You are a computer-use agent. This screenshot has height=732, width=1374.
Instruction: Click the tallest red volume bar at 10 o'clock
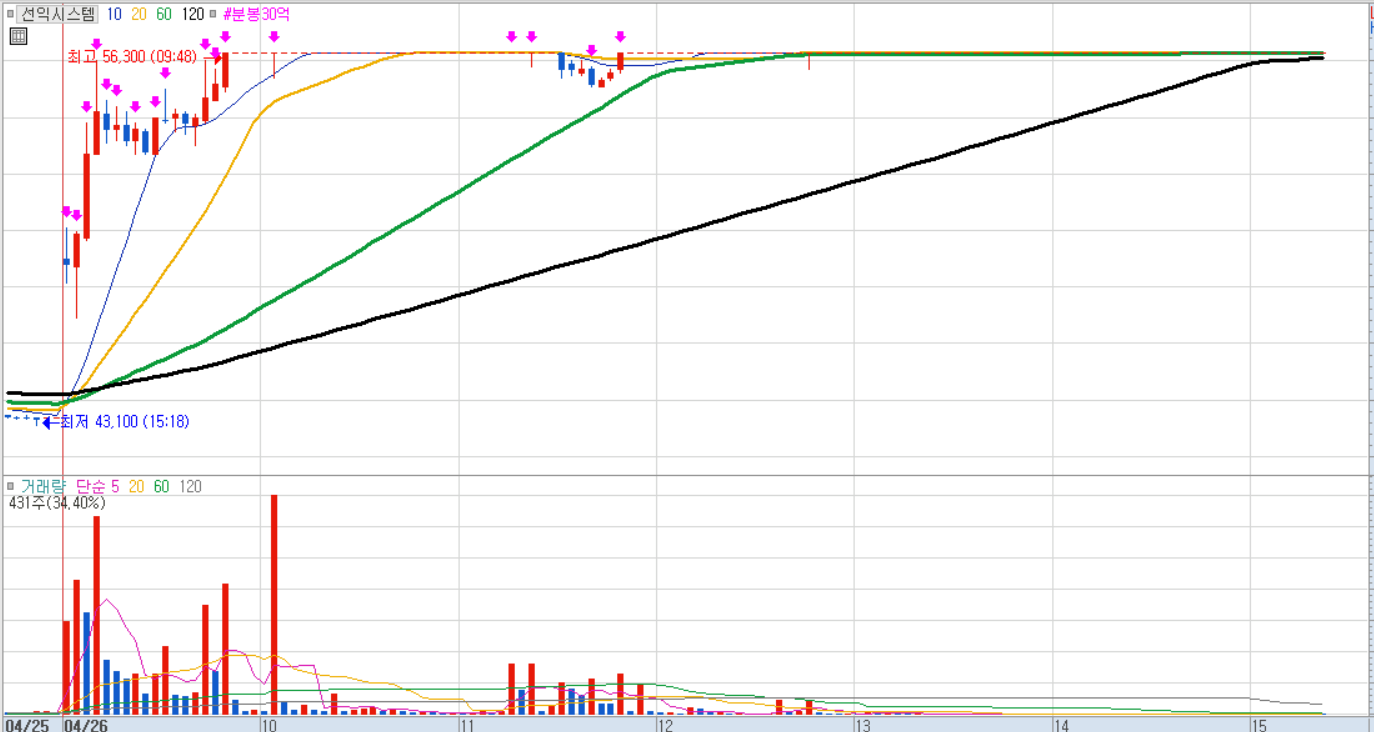pyautogui.click(x=274, y=604)
